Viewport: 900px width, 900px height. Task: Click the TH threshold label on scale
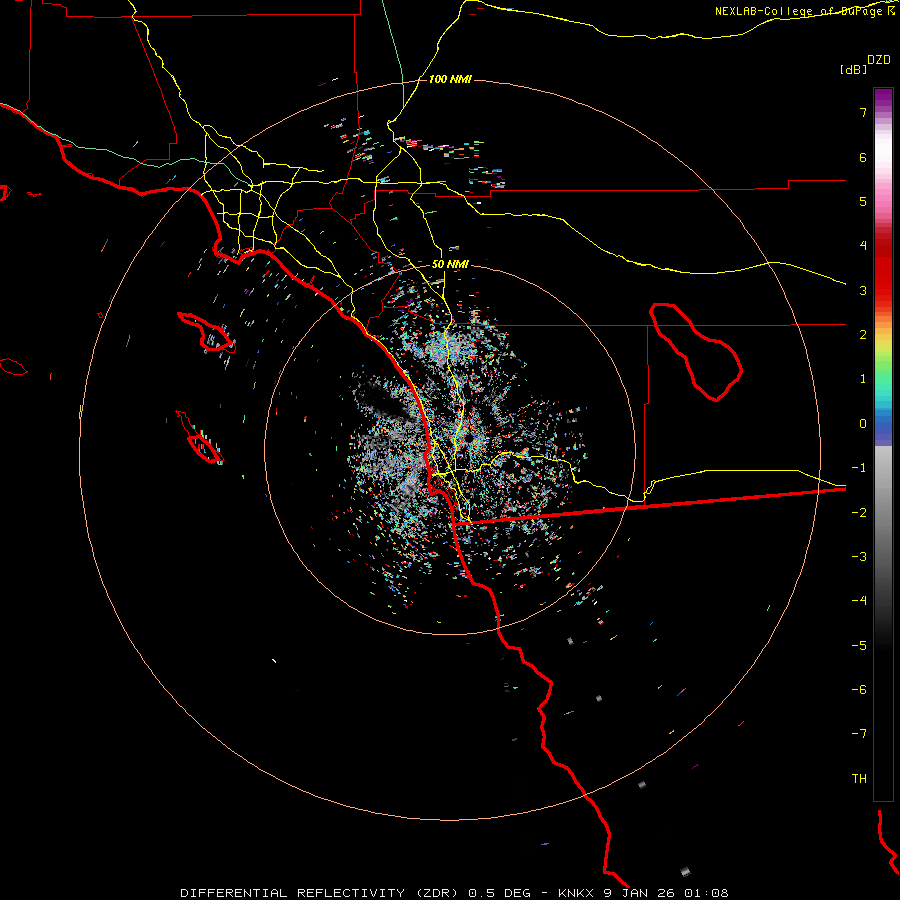coord(859,778)
